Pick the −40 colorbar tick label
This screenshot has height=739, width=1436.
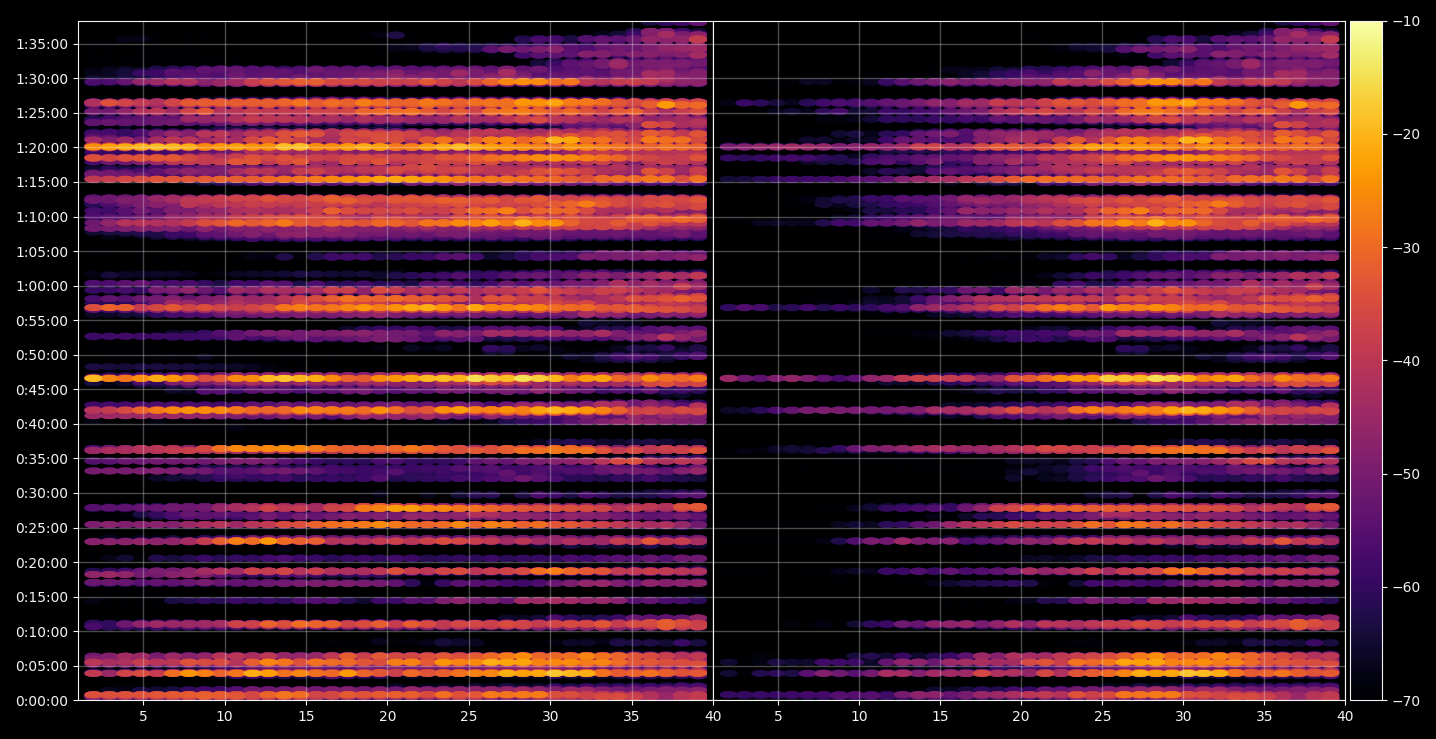point(1405,361)
